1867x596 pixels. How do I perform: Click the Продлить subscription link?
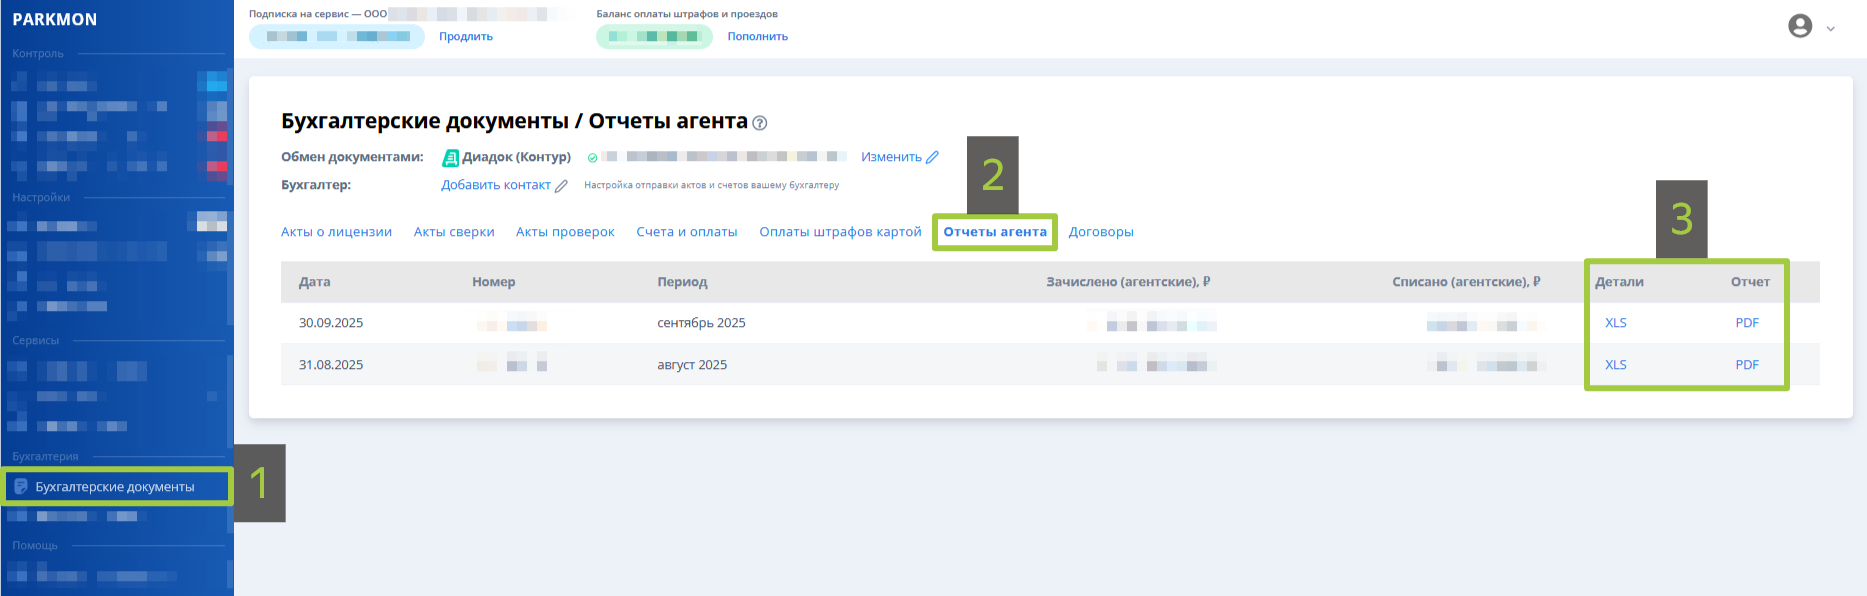466,37
